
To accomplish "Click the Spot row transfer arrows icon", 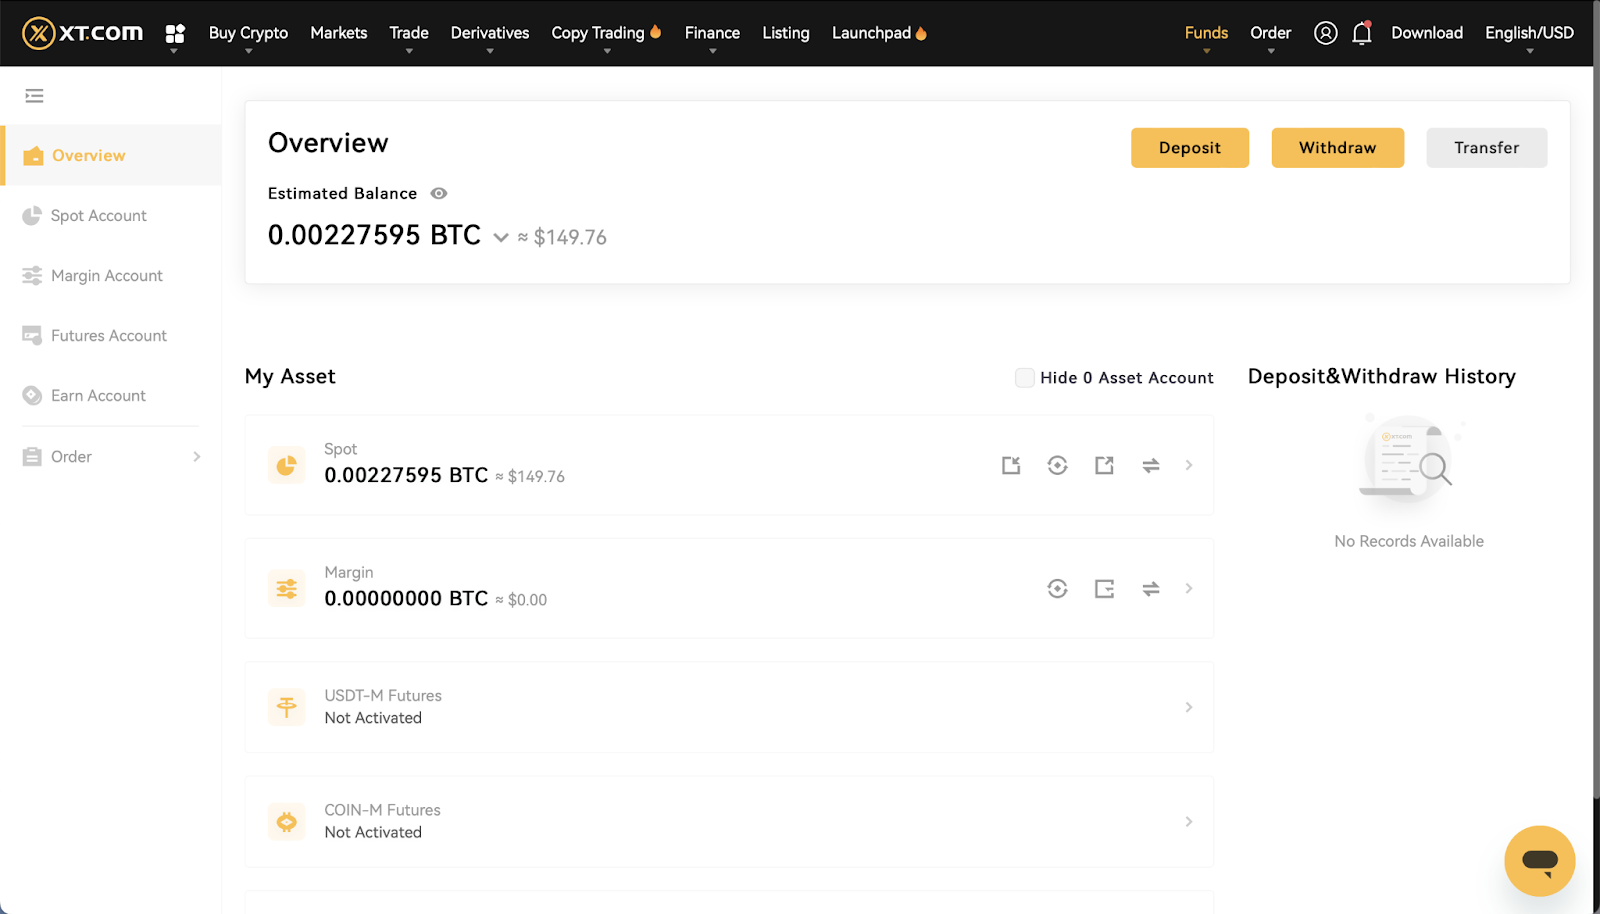I will click(1151, 466).
